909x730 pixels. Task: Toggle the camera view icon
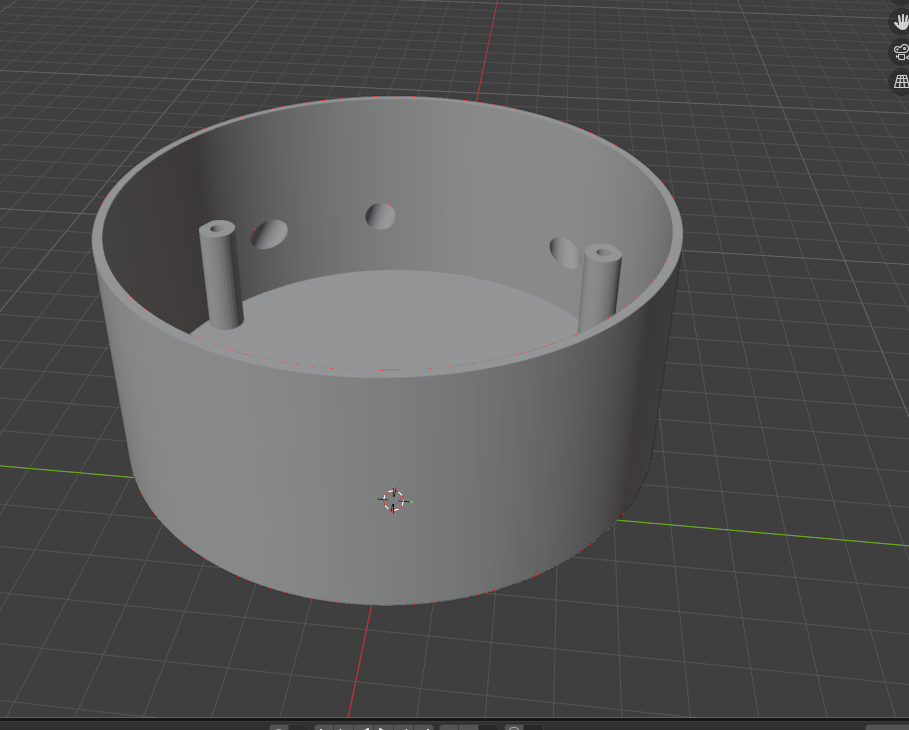pyautogui.click(x=900, y=52)
